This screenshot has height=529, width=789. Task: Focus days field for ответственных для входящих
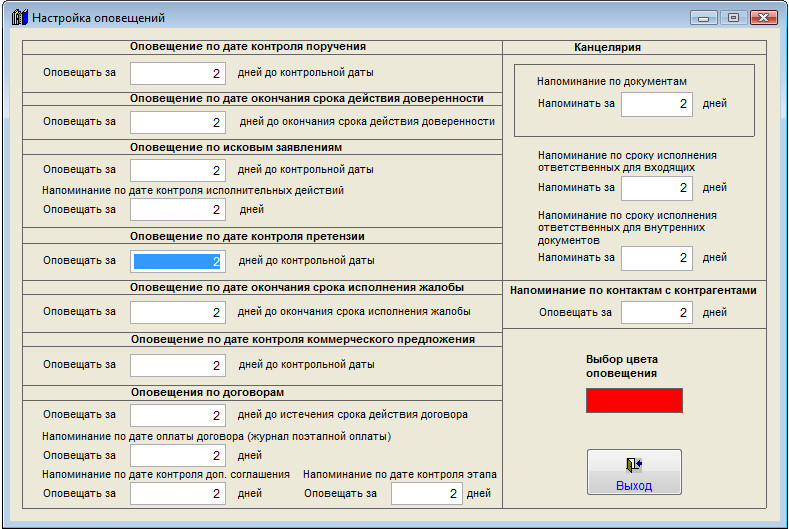[x=657, y=188]
